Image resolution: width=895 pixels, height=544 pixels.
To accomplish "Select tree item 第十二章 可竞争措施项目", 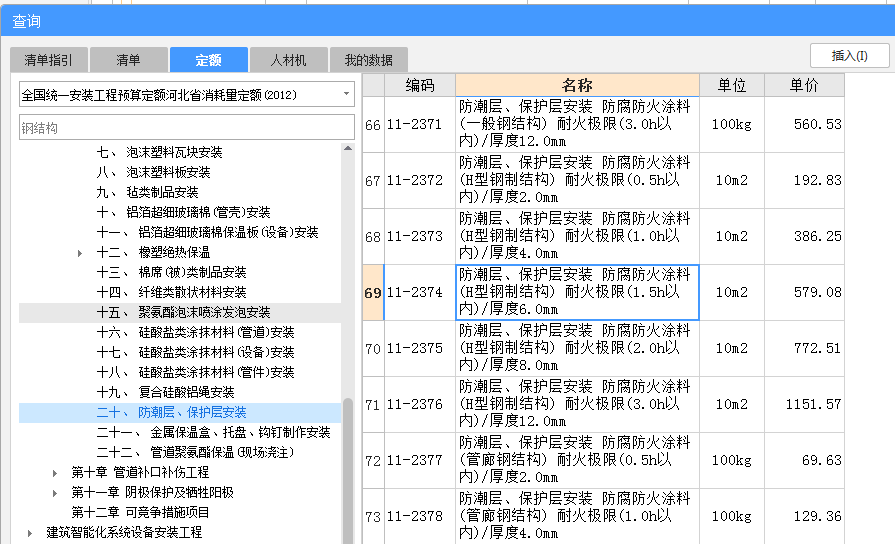I will tap(140, 512).
